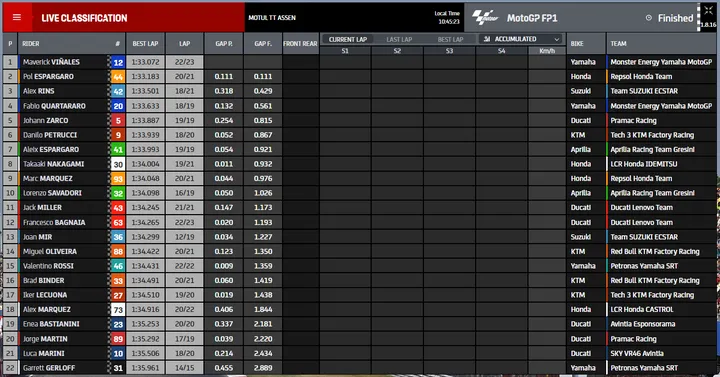Click the MotoGP FP1 session label
Viewport: 720px width, 377px height.
[532, 18]
